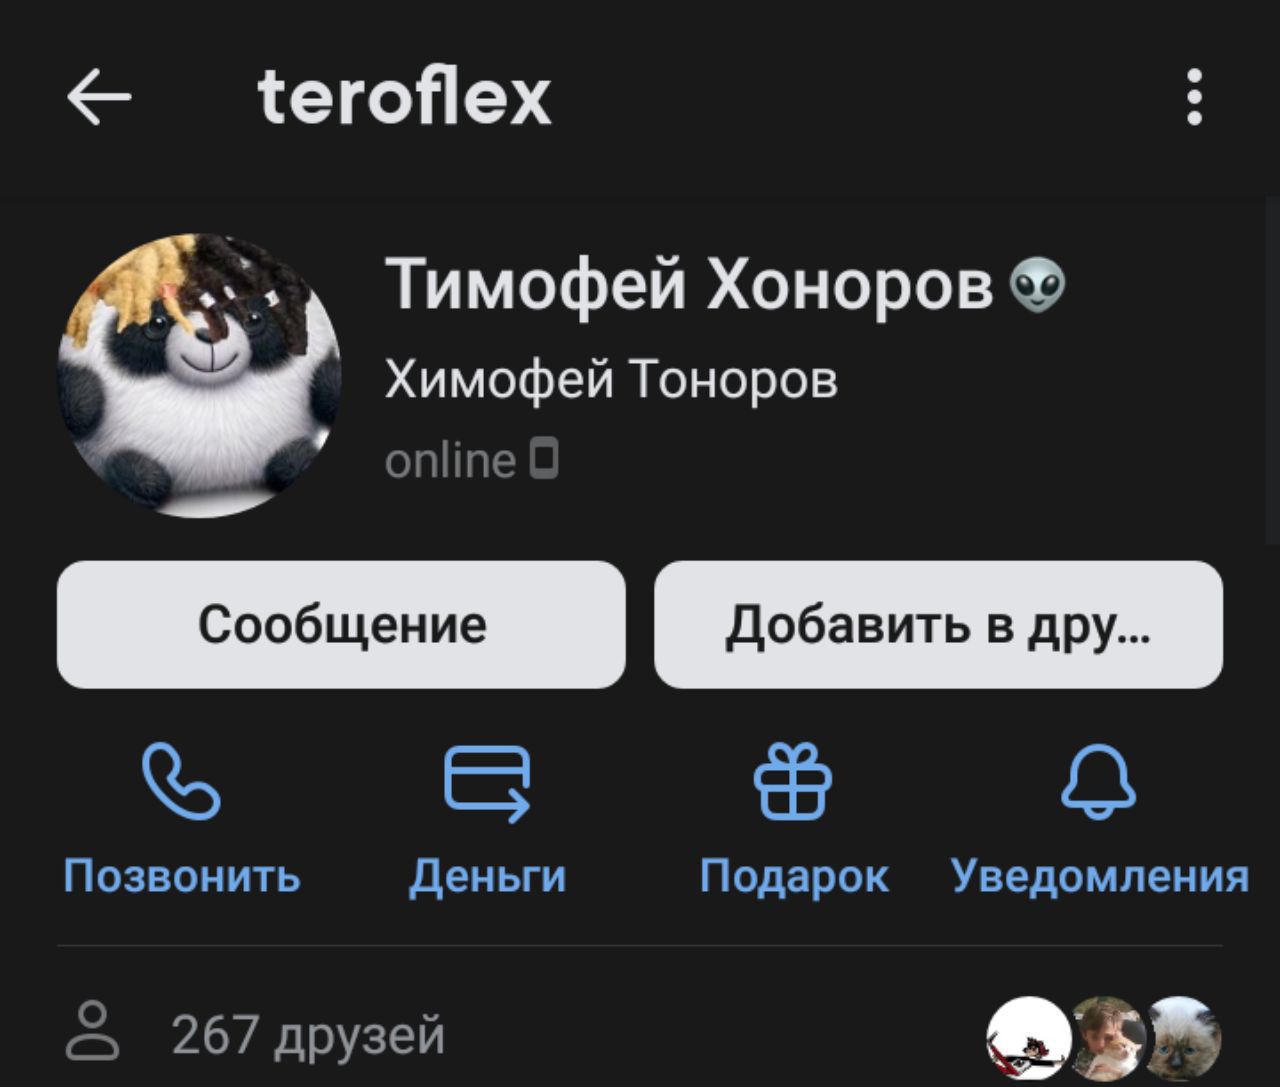Tap the gift box icon
Image resolution: width=1280 pixels, height=1087 pixels.
793,781
